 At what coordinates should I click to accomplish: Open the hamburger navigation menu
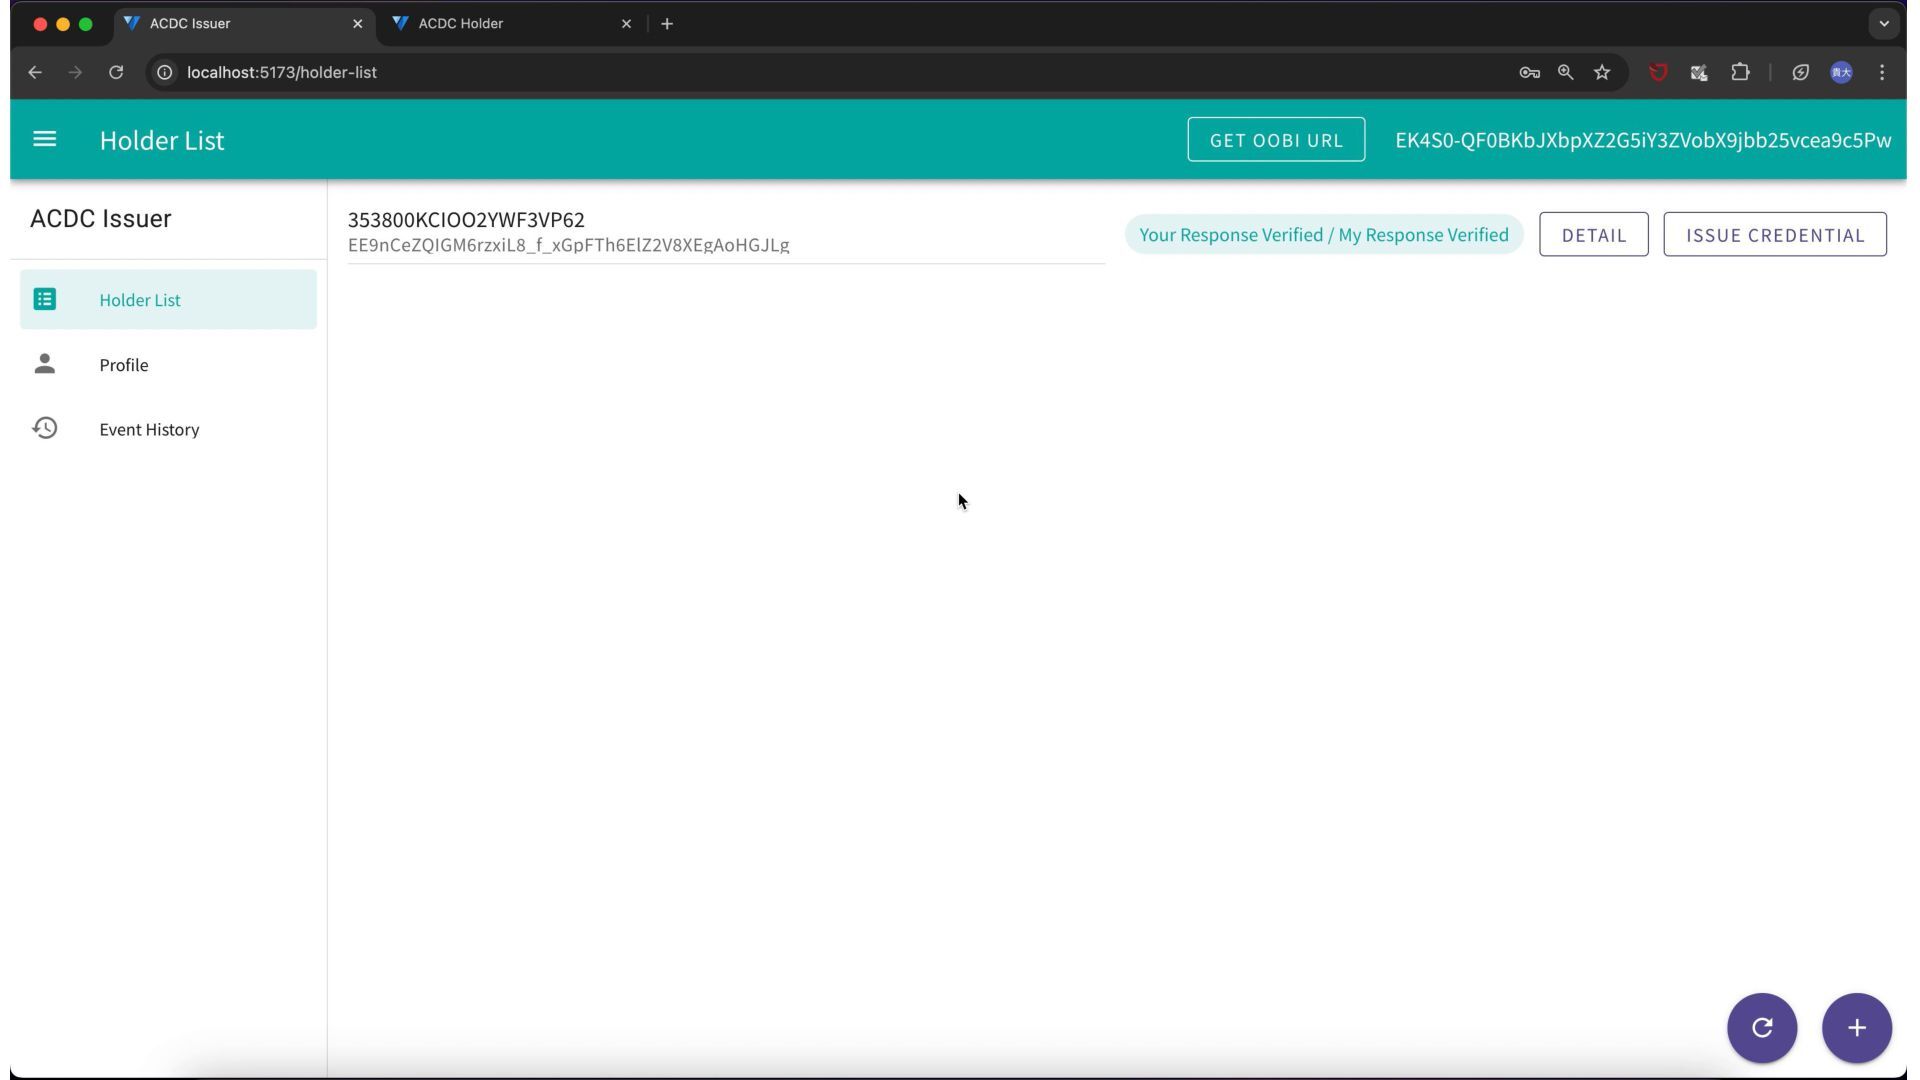coord(44,139)
